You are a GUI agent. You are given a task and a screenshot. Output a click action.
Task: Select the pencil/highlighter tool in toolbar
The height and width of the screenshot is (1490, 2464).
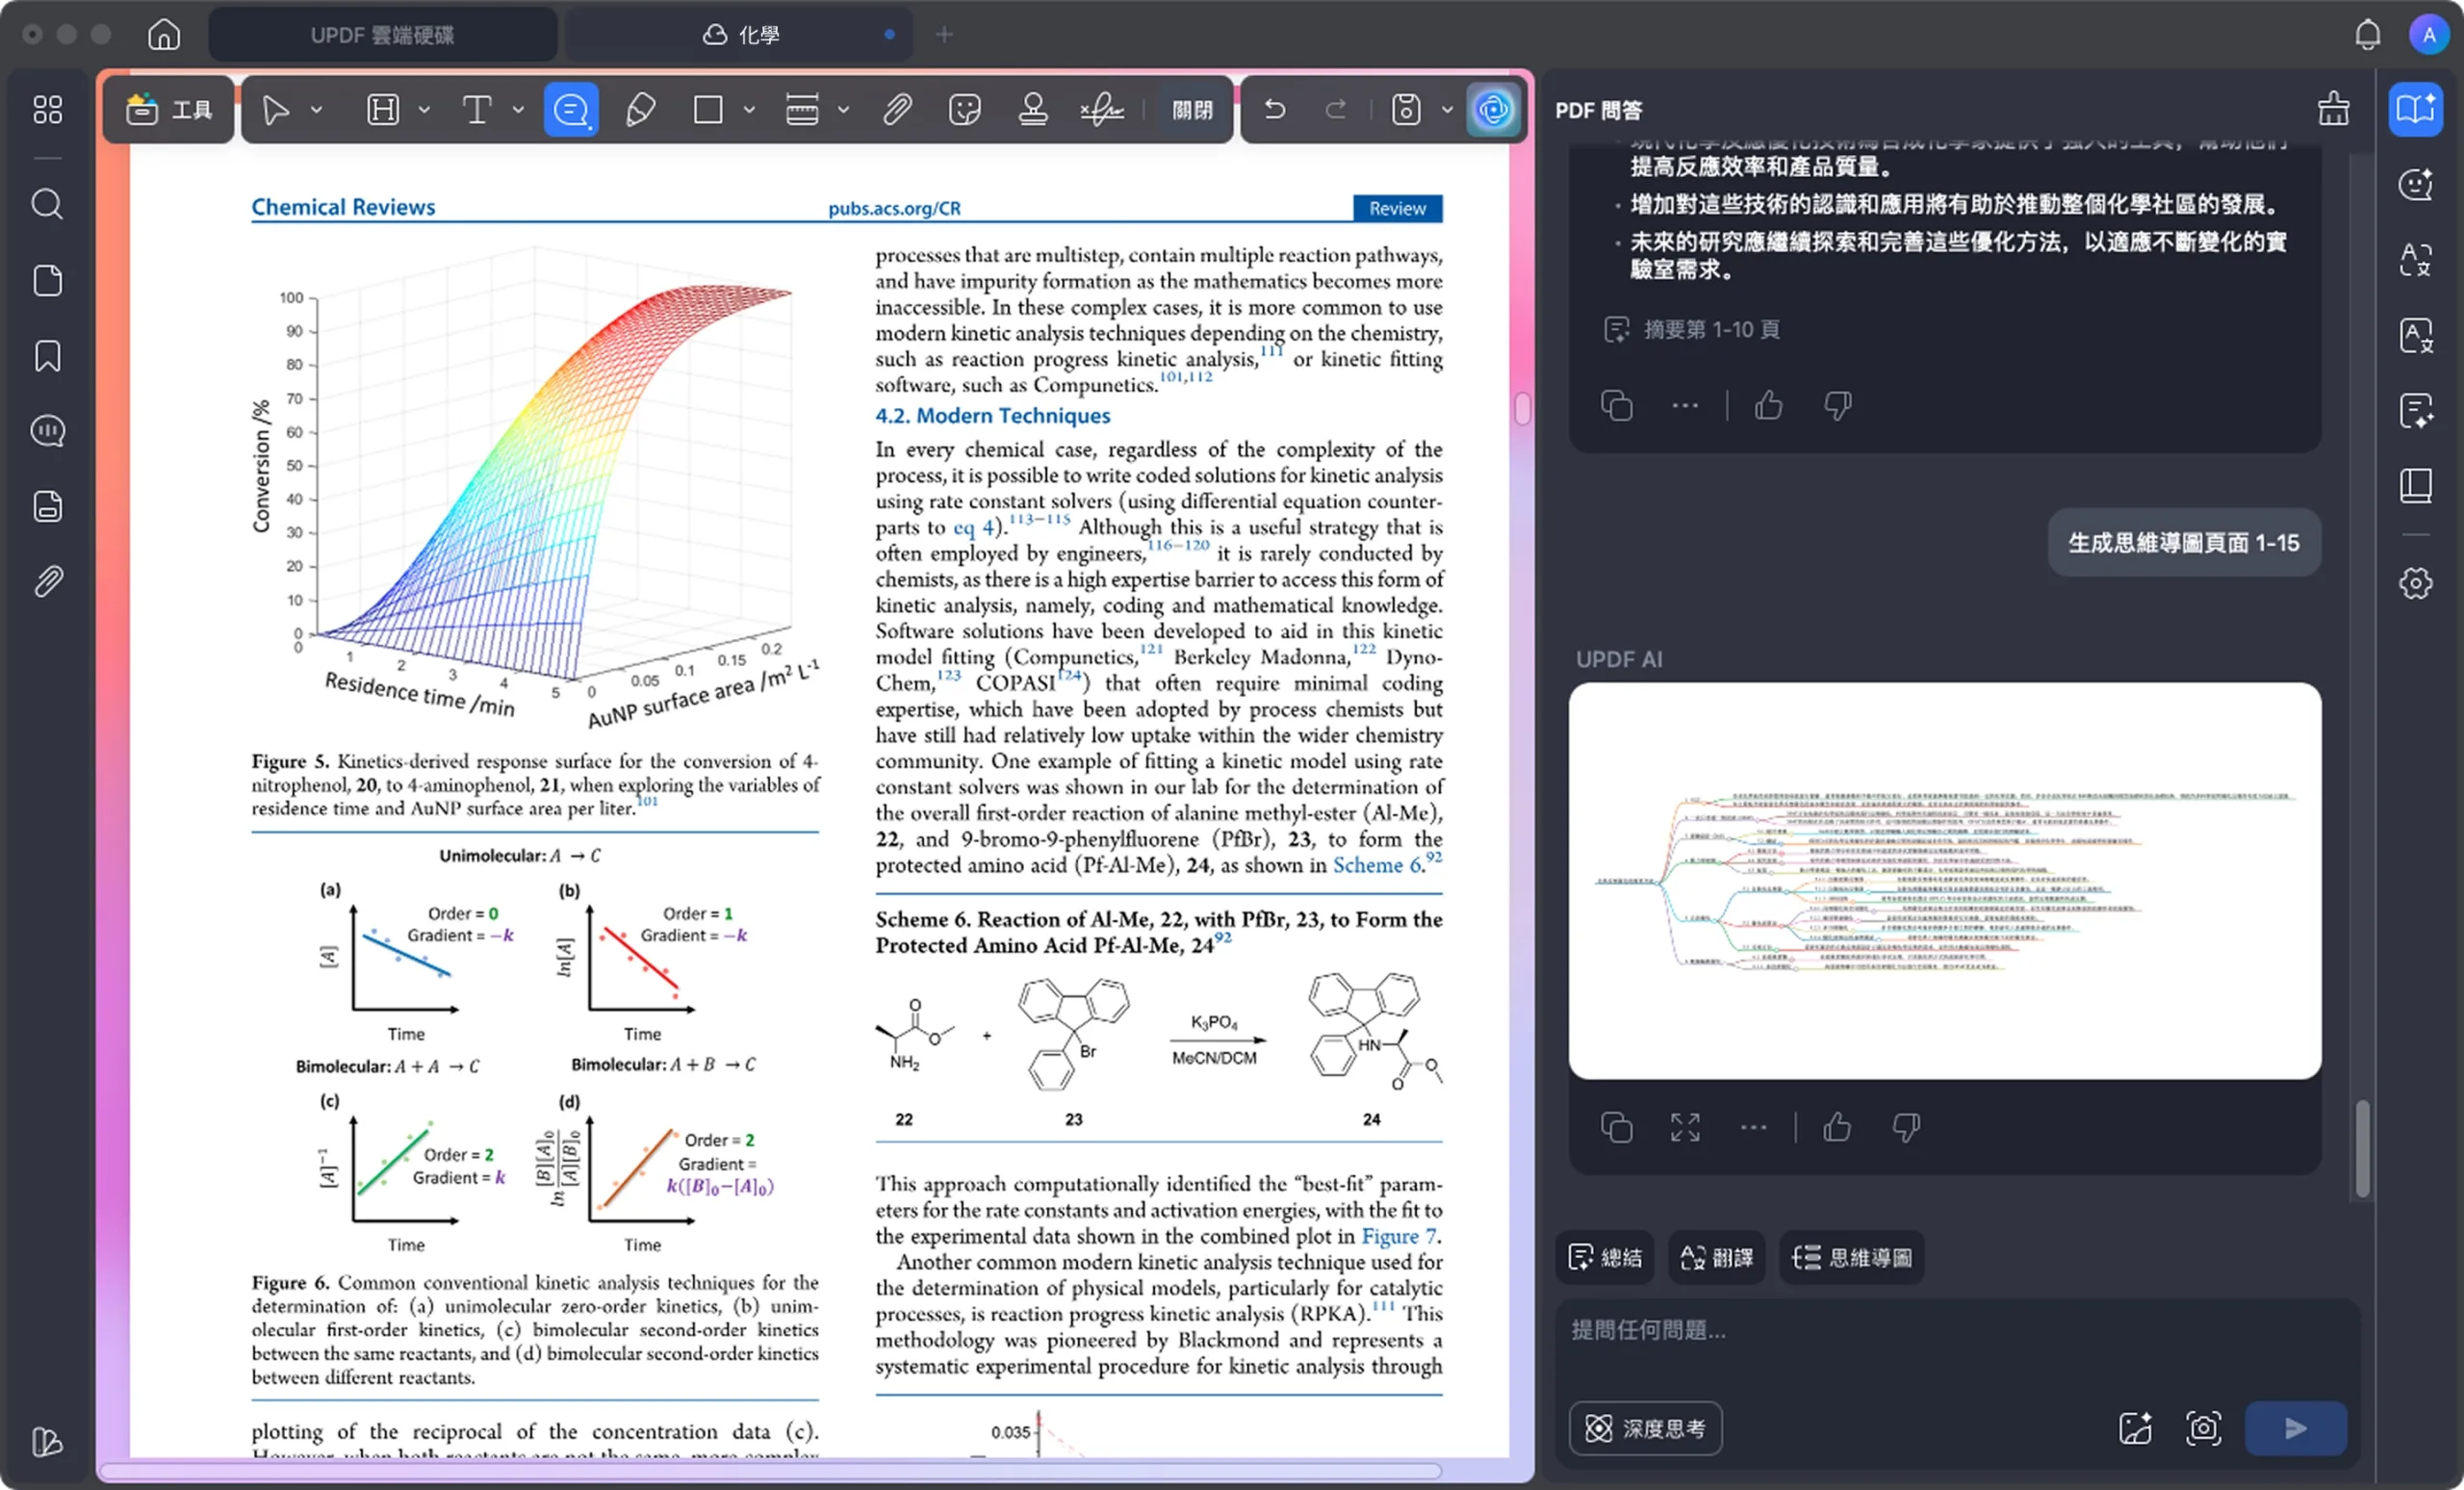(640, 109)
